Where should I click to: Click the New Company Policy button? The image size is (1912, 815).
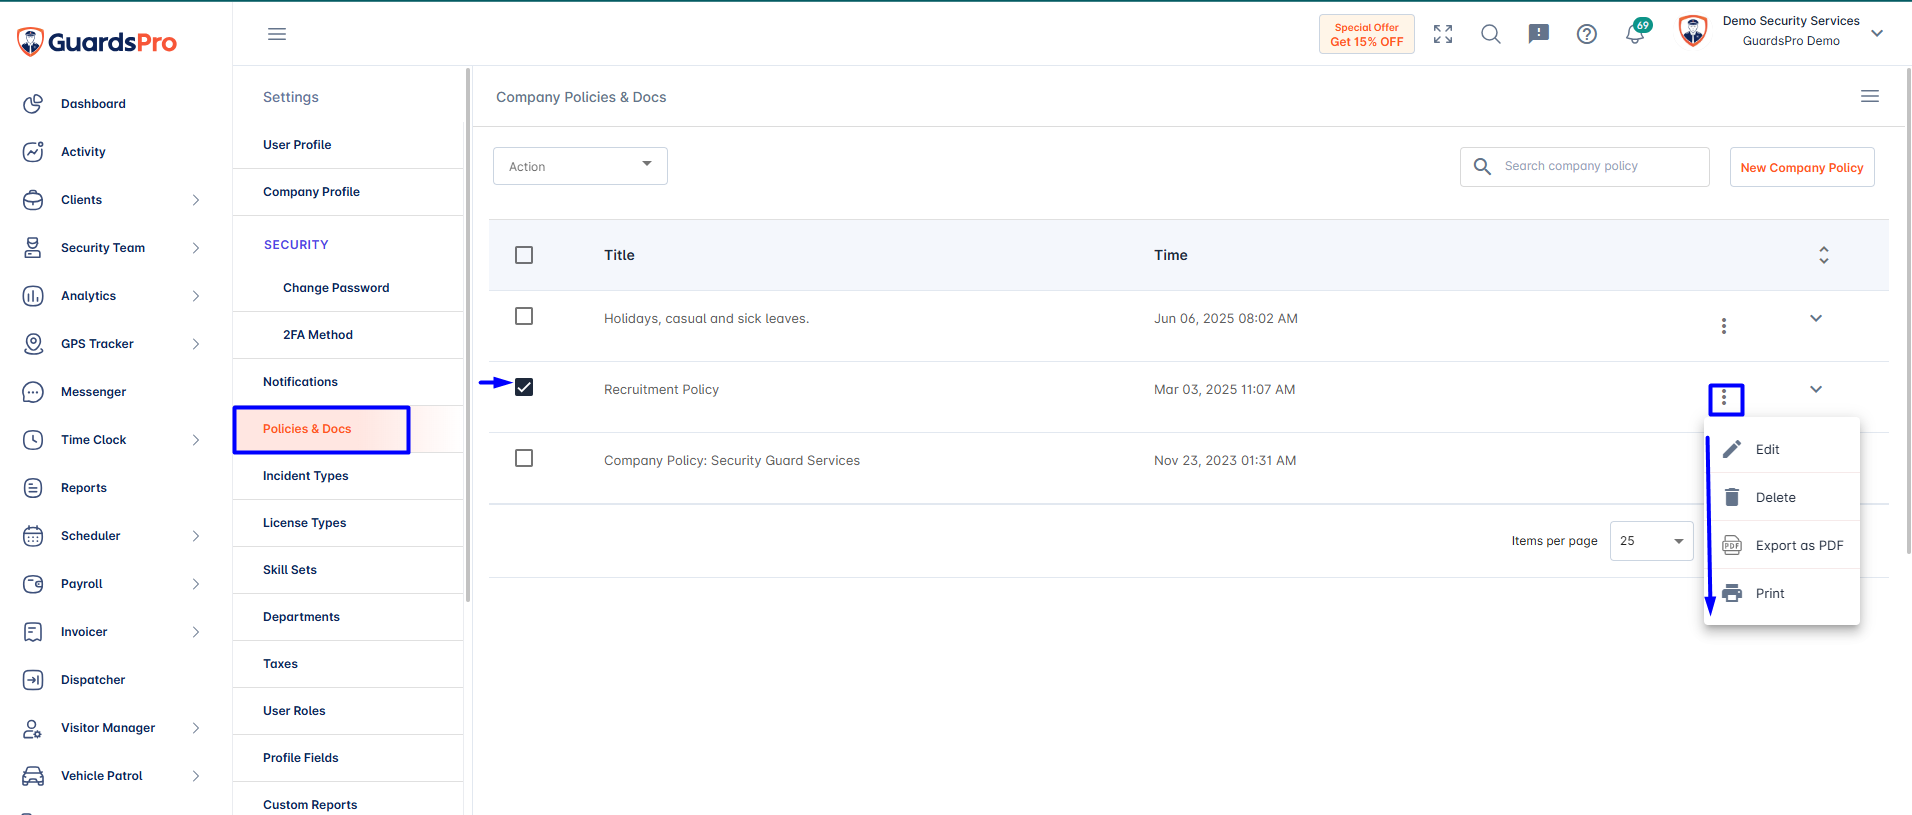click(x=1802, y=167)
